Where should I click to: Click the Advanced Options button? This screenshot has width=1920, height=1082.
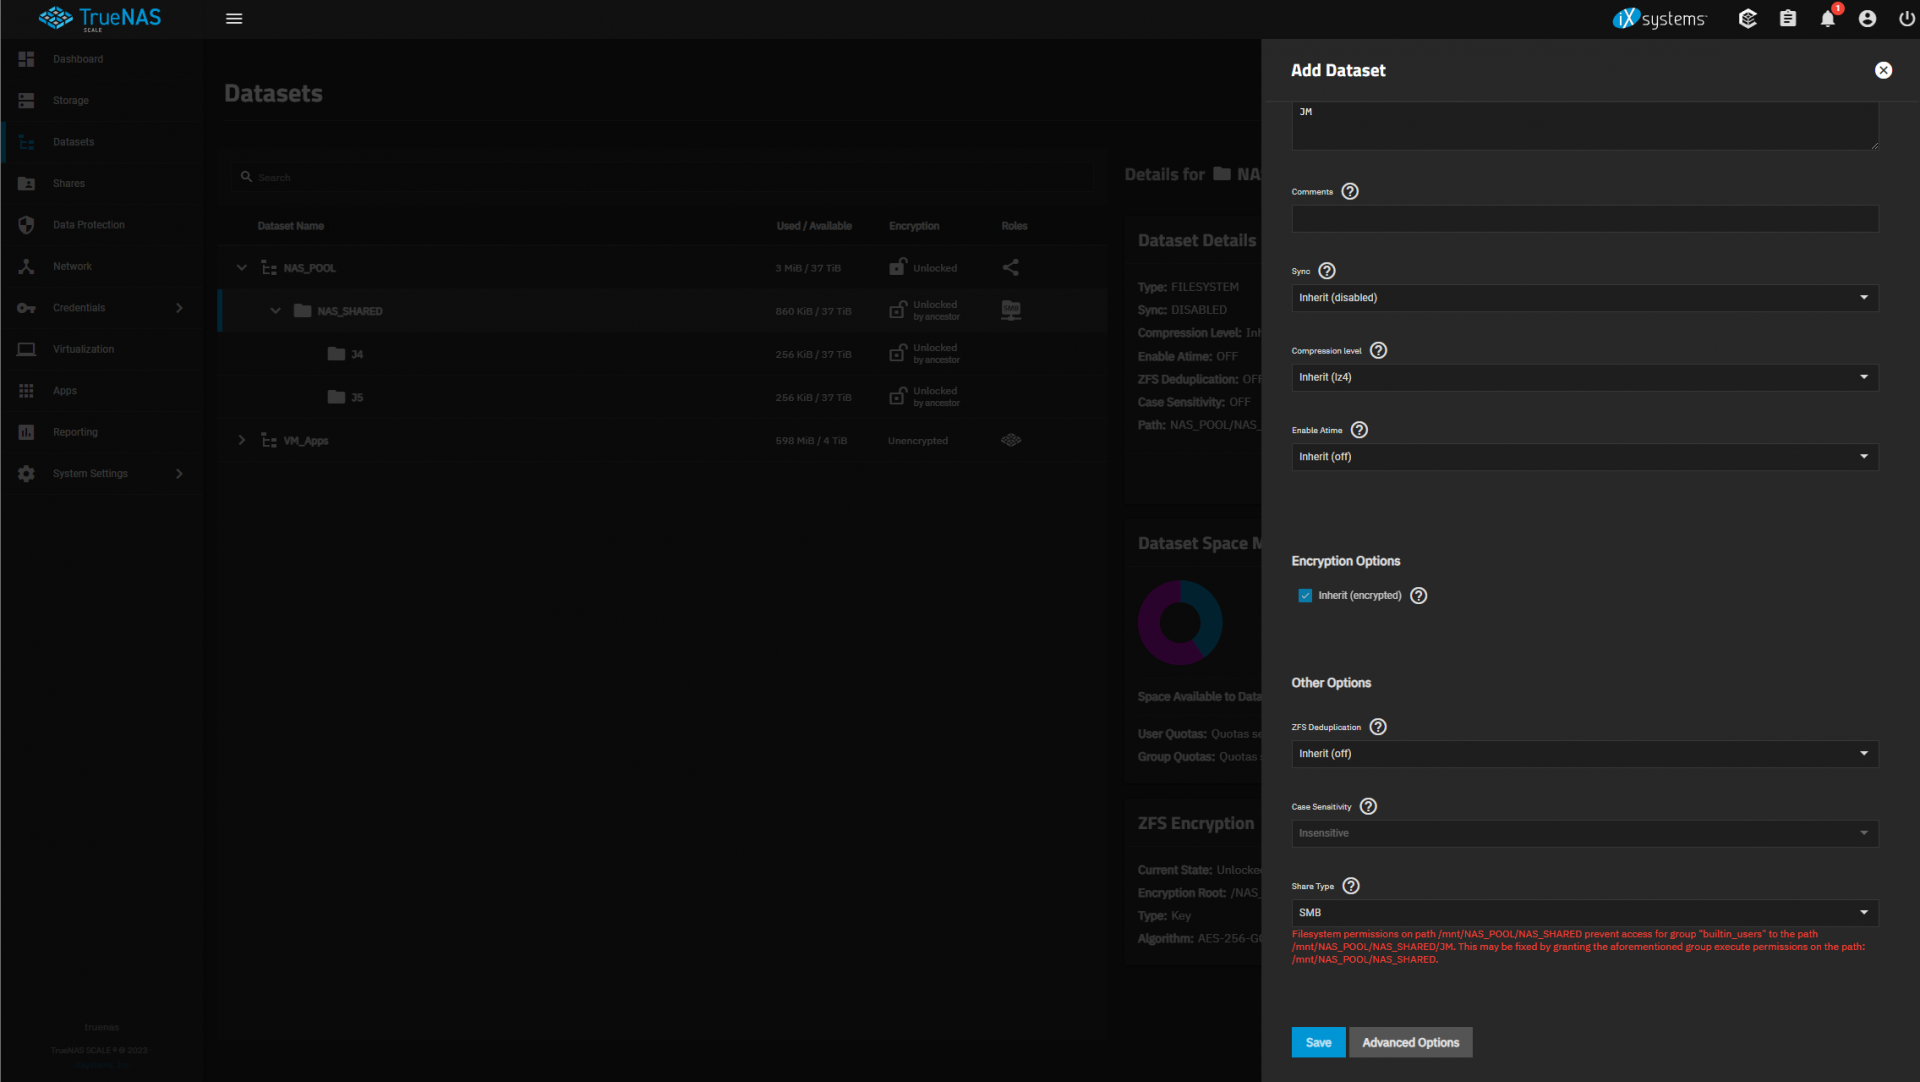1410,1042
